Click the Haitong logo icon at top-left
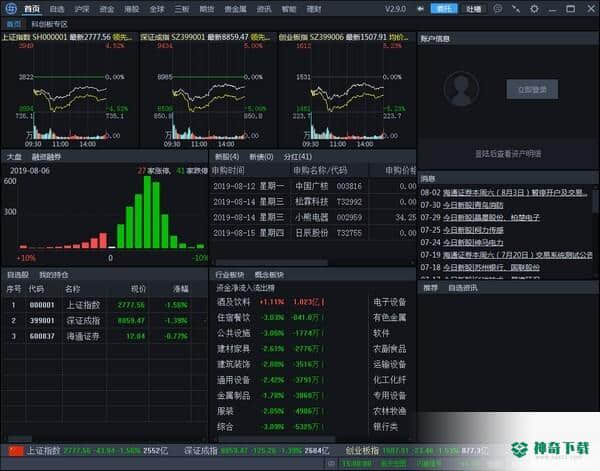 click(11, 8)
